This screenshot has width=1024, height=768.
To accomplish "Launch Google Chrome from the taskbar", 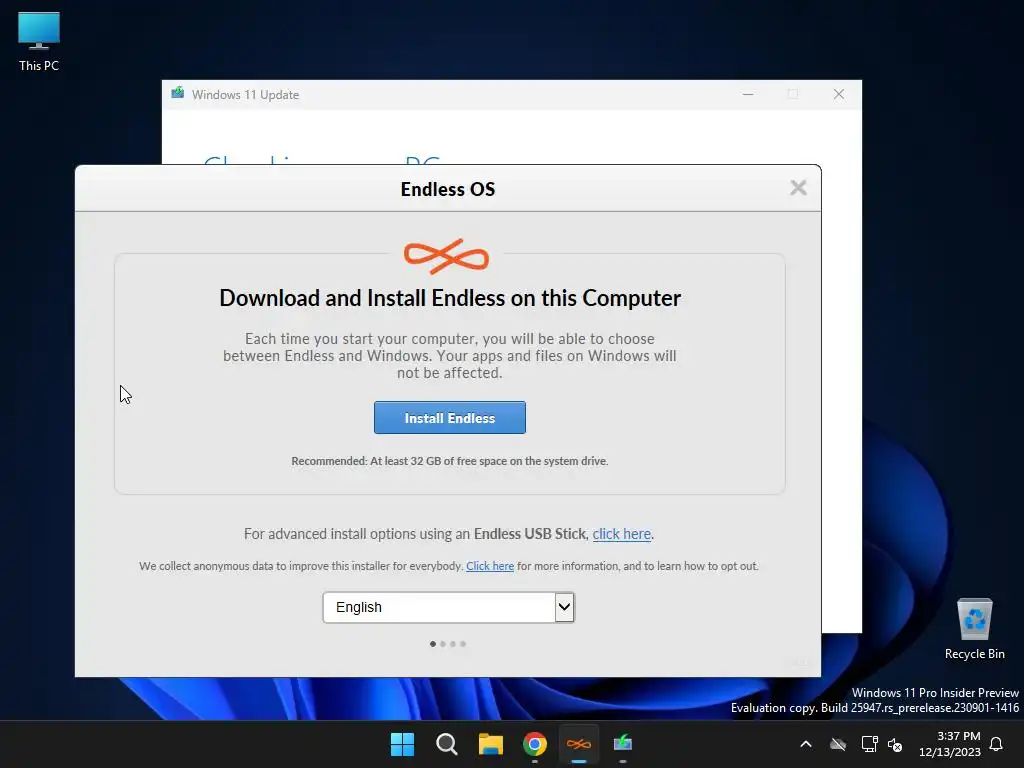I will 535,744.
